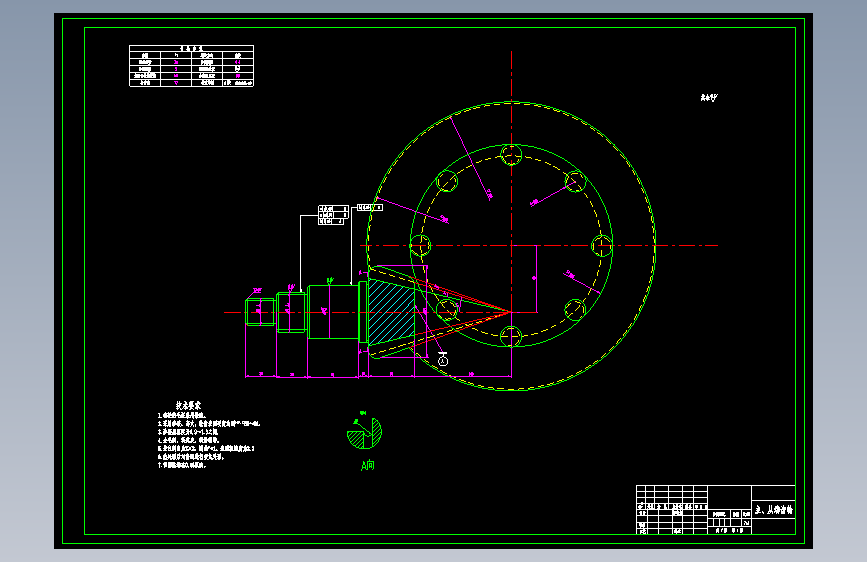Click the bottom bolt hole on vertical centerline
The image size is (867, 562).
point(511,336)
